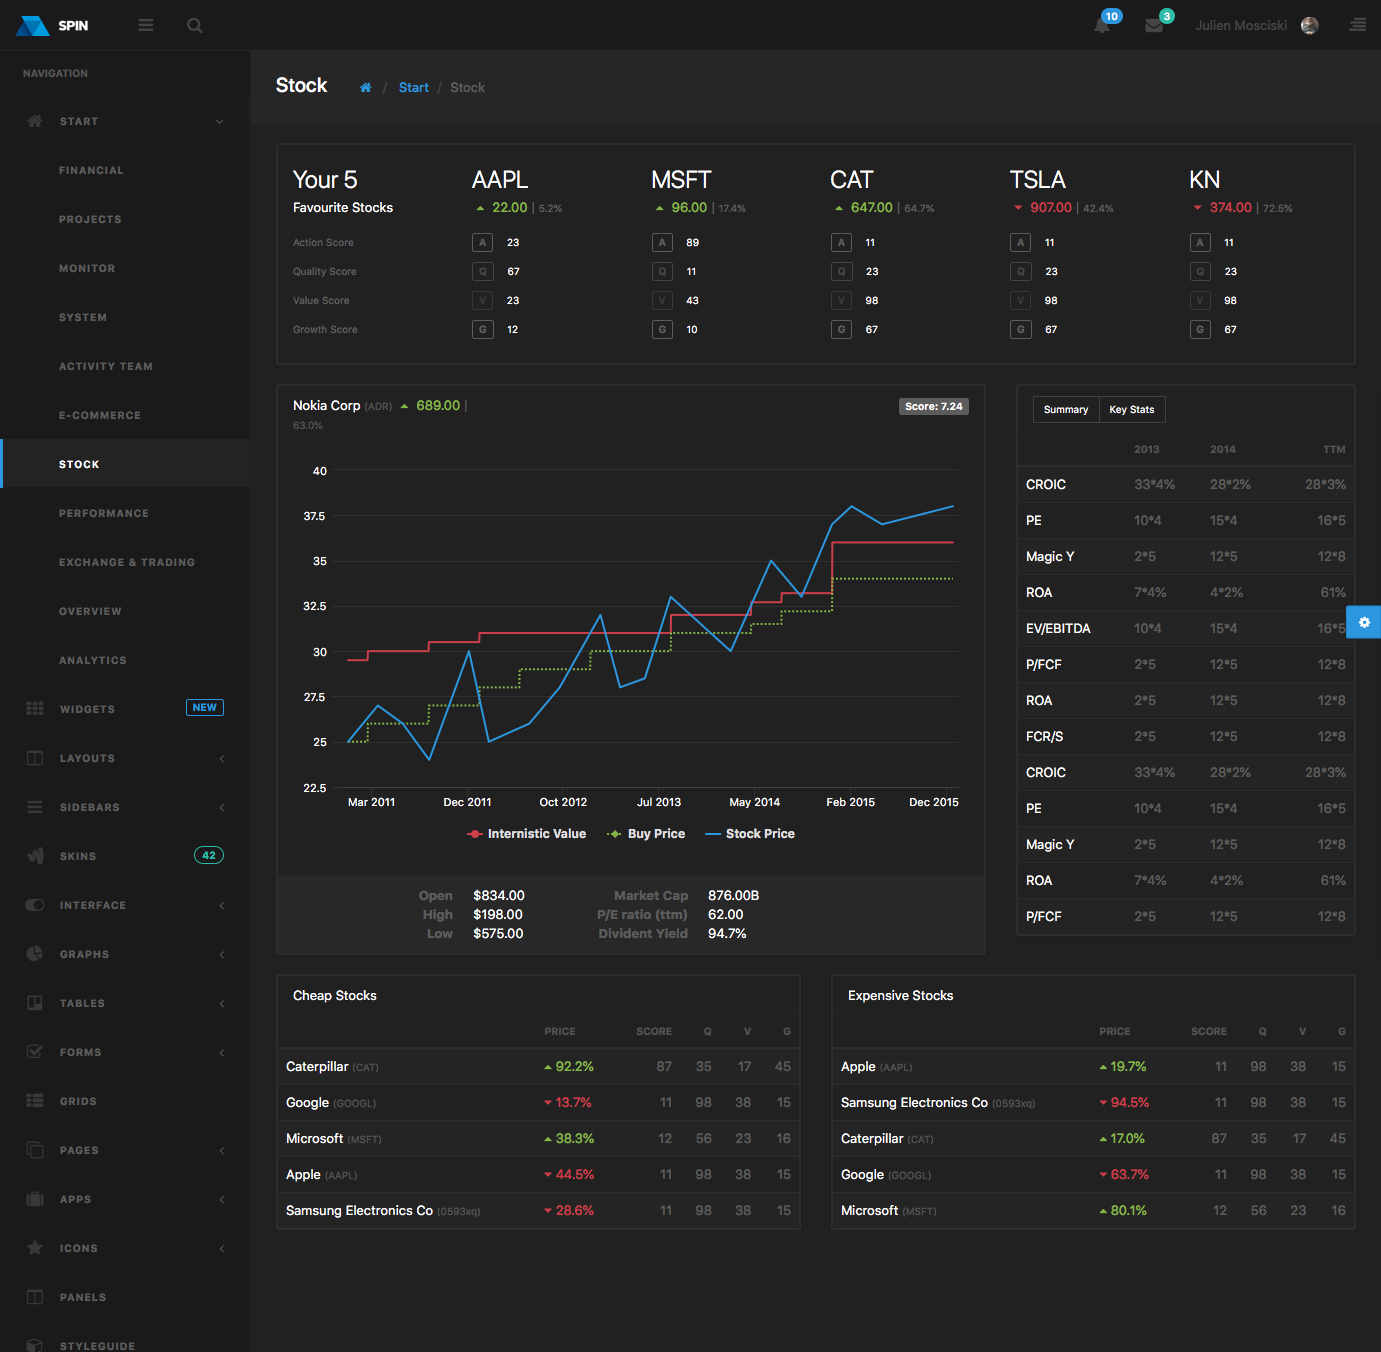Click the FCR/S row label
The width and height of the screenshot is (1381, 1352).
pos(1044,737)
